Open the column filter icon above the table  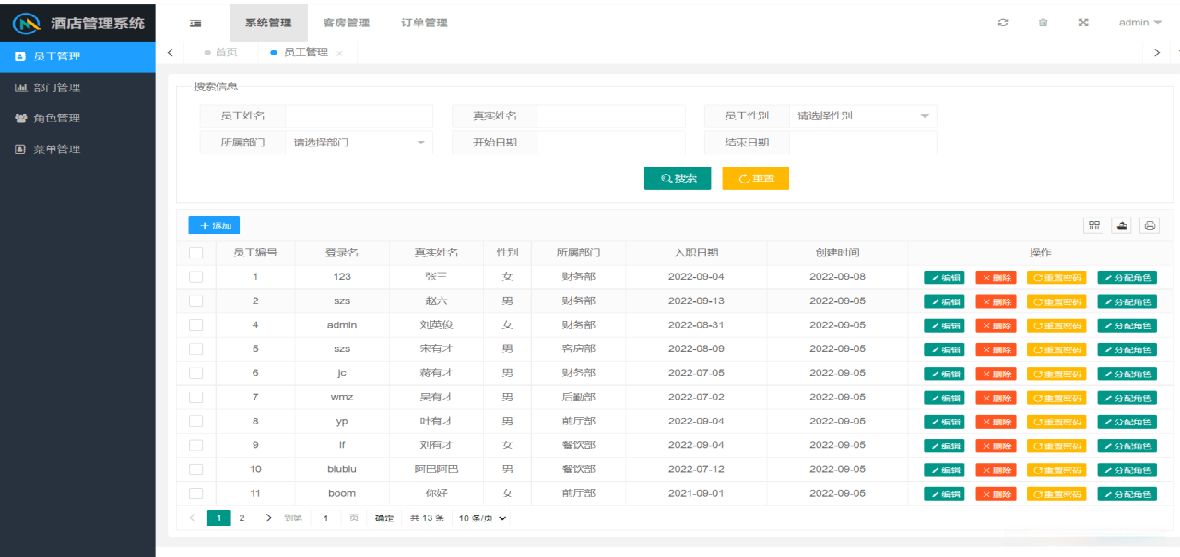coord(1095,226)
